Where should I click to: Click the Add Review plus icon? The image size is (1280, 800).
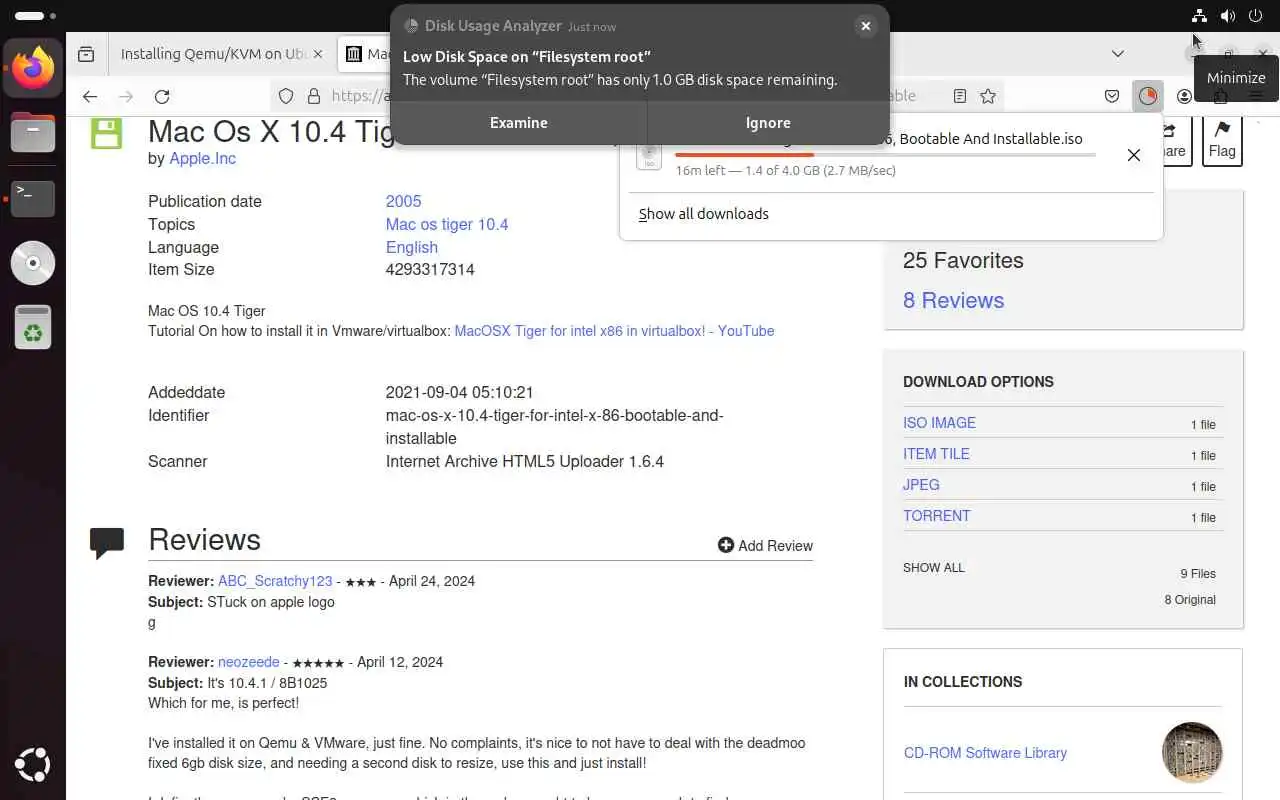tap(726, 545)
